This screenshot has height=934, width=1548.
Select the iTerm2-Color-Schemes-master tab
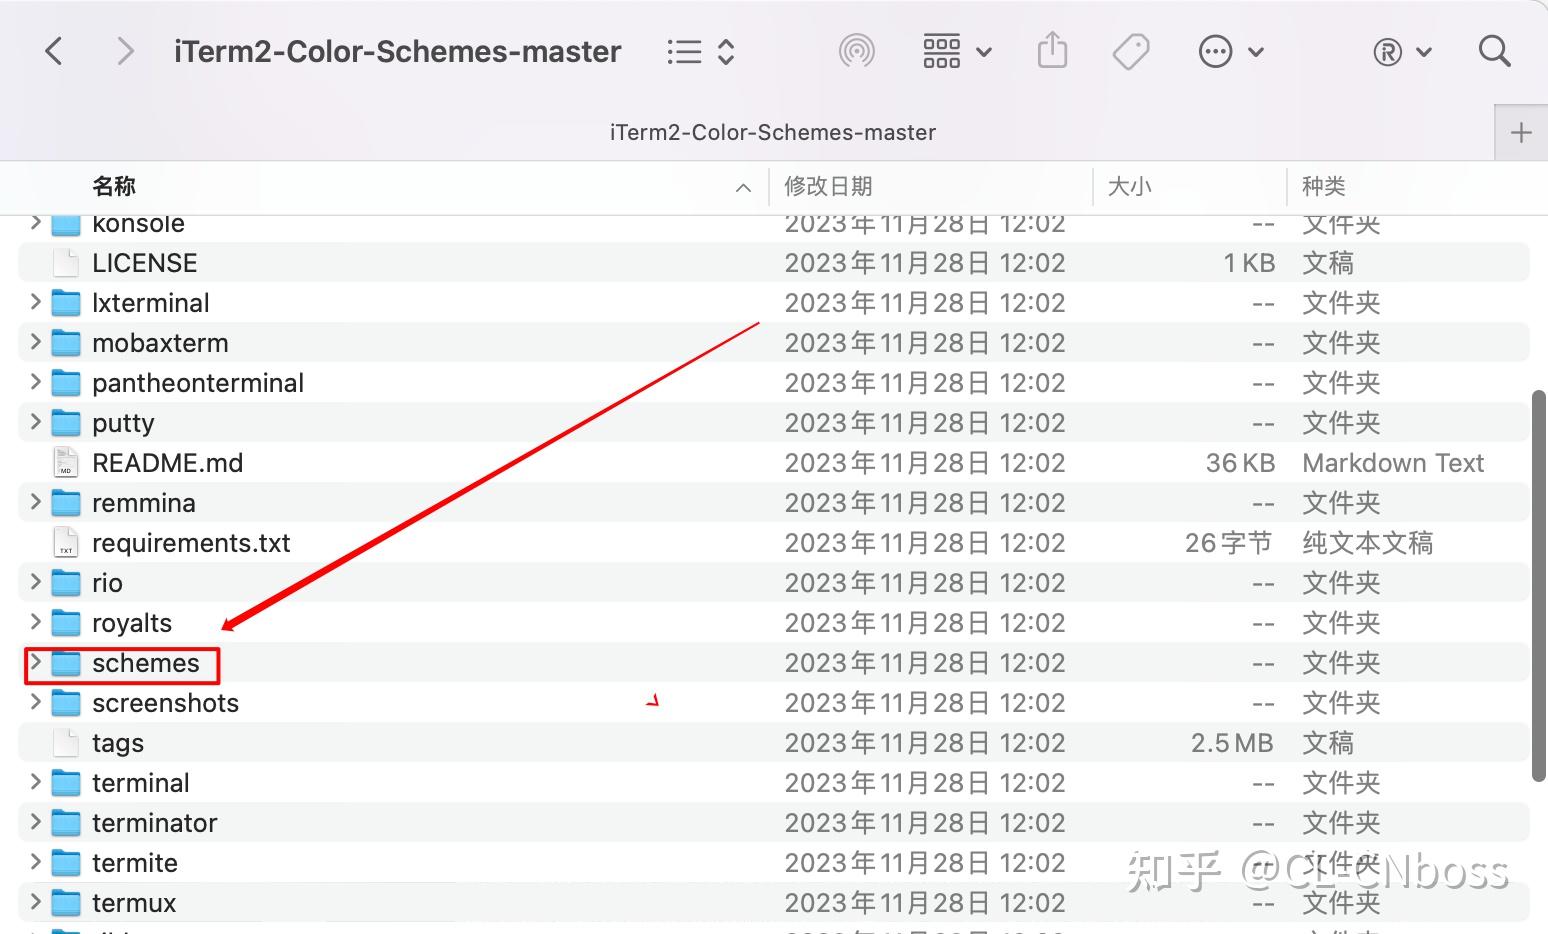(x=772, y=131)
